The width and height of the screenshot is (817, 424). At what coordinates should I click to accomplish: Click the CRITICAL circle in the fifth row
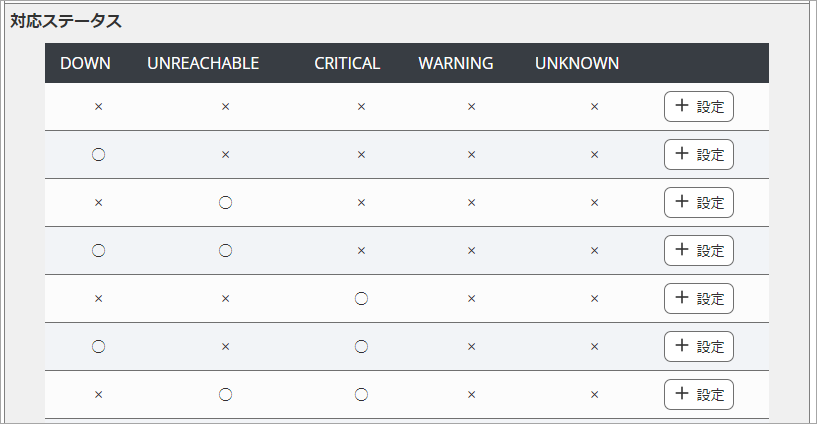click(361, 298)
